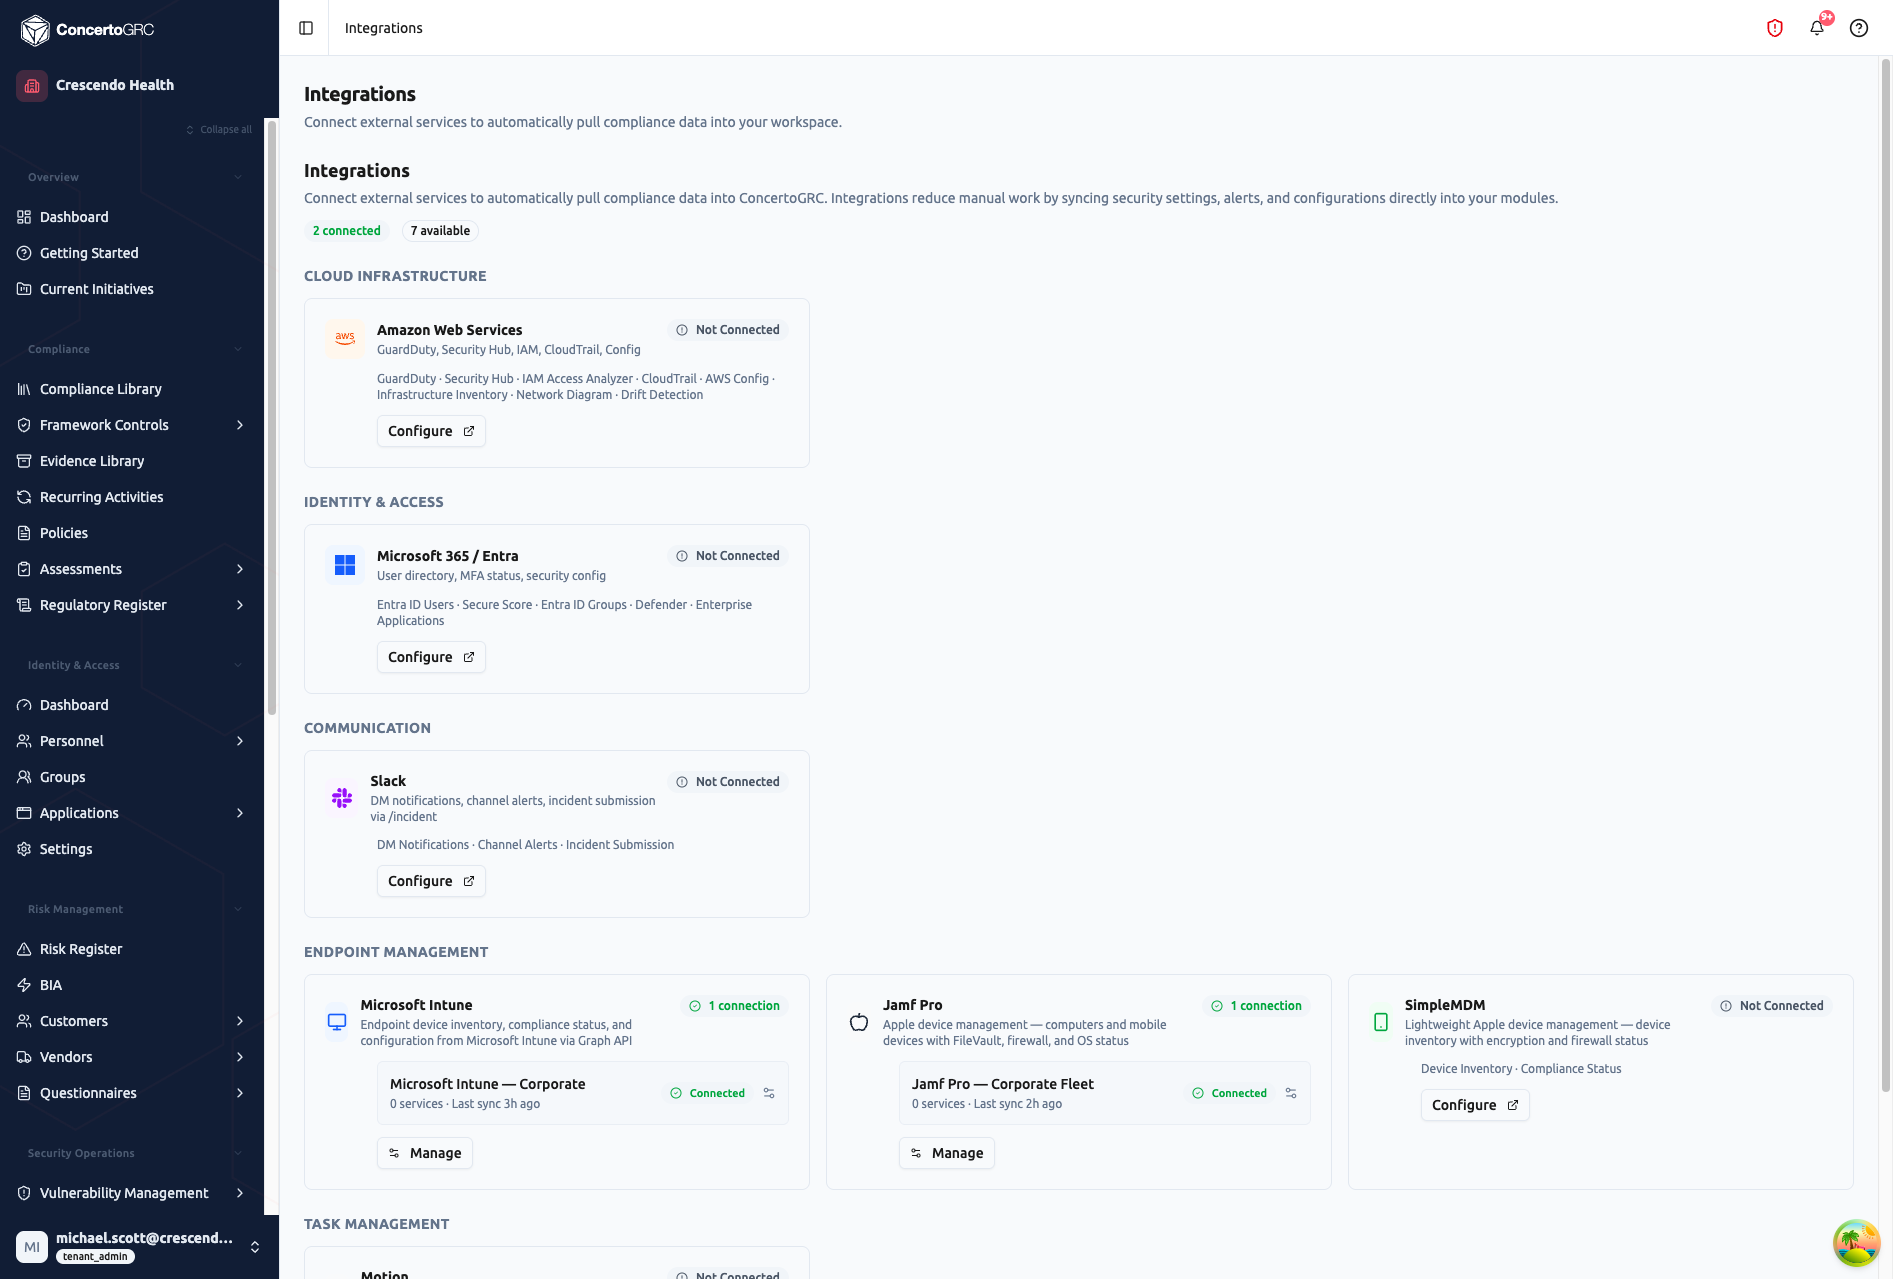Click the main page vertical scrollbar
The image size is (1893, 1279).
pos(1885,575)
